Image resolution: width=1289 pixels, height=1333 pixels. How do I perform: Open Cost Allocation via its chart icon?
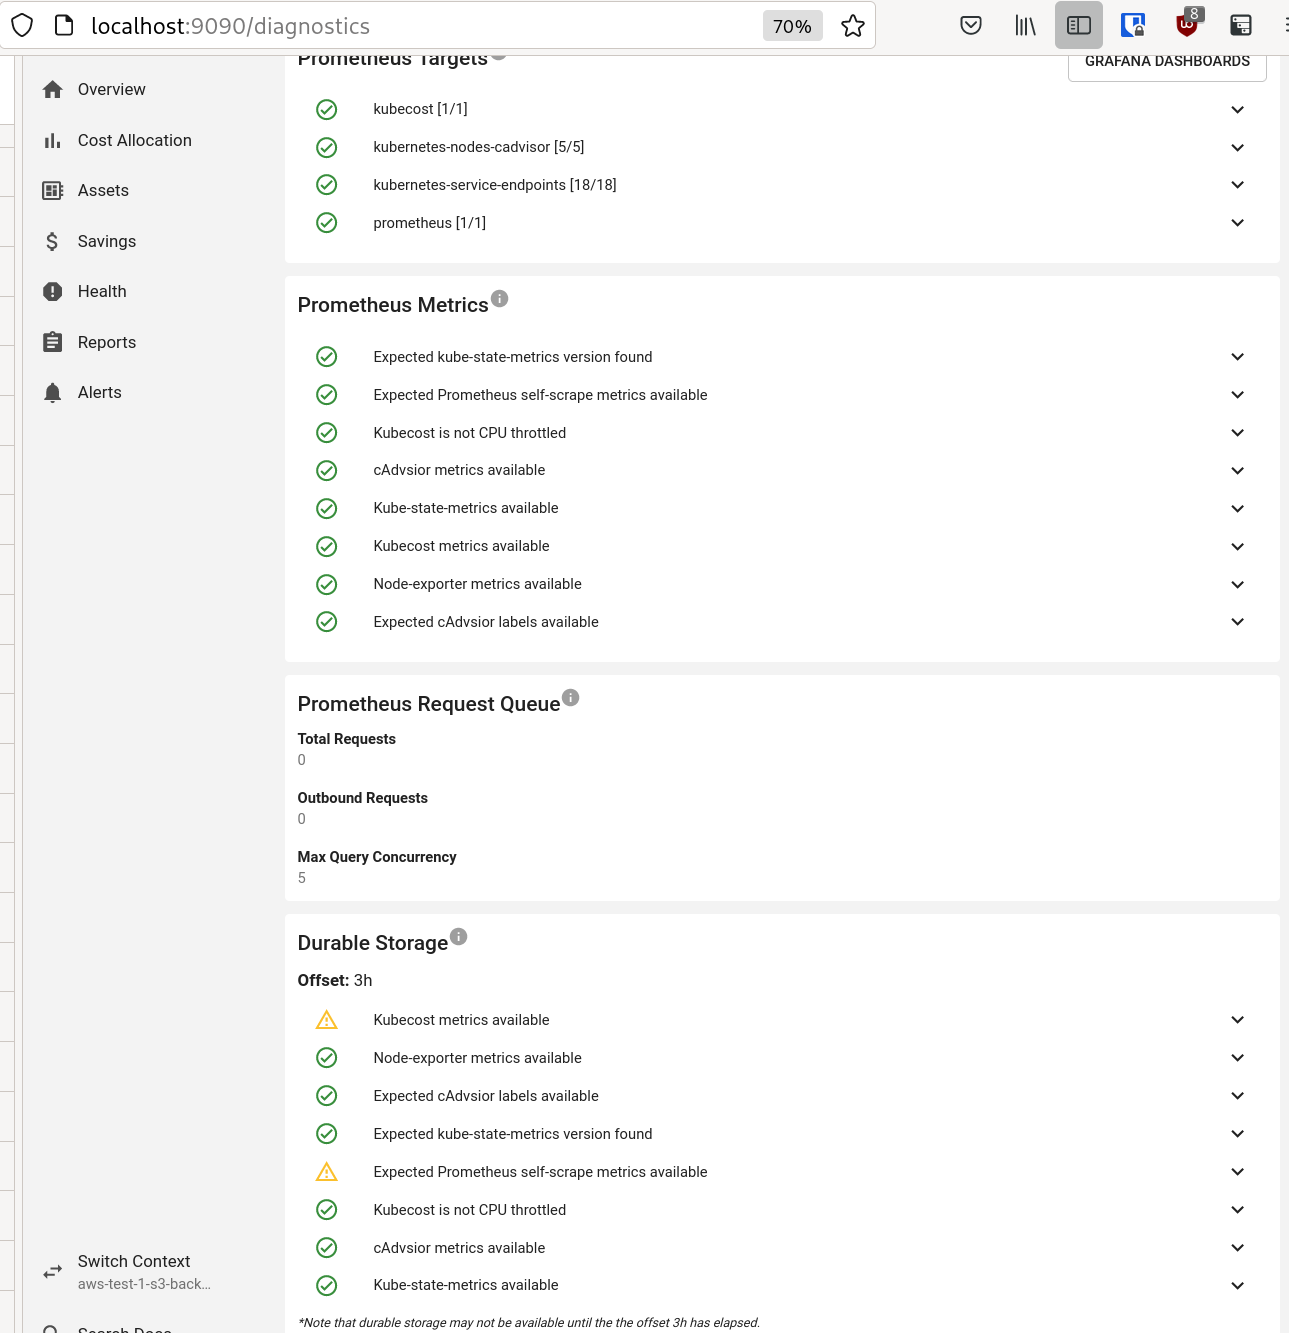(x=53, y=140)
